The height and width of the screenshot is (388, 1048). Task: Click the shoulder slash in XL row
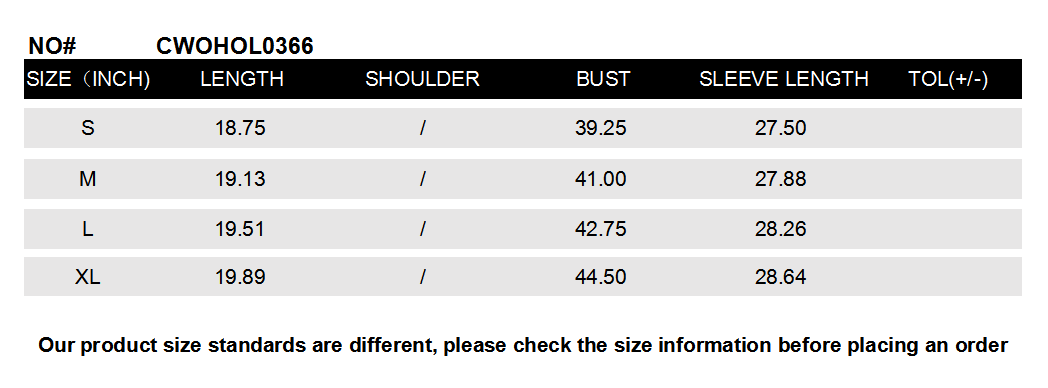pyautogui.click(x=422, y=276)
